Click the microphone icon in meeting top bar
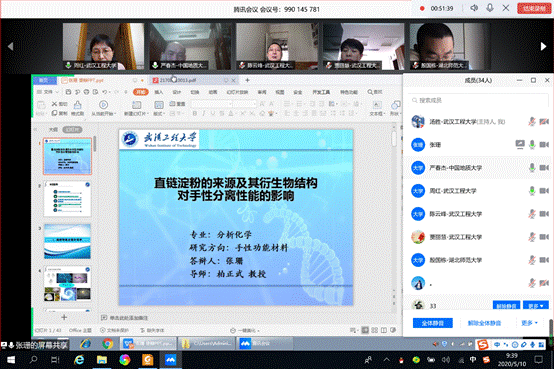The image size is (554, 369). (x=490, y=8)
